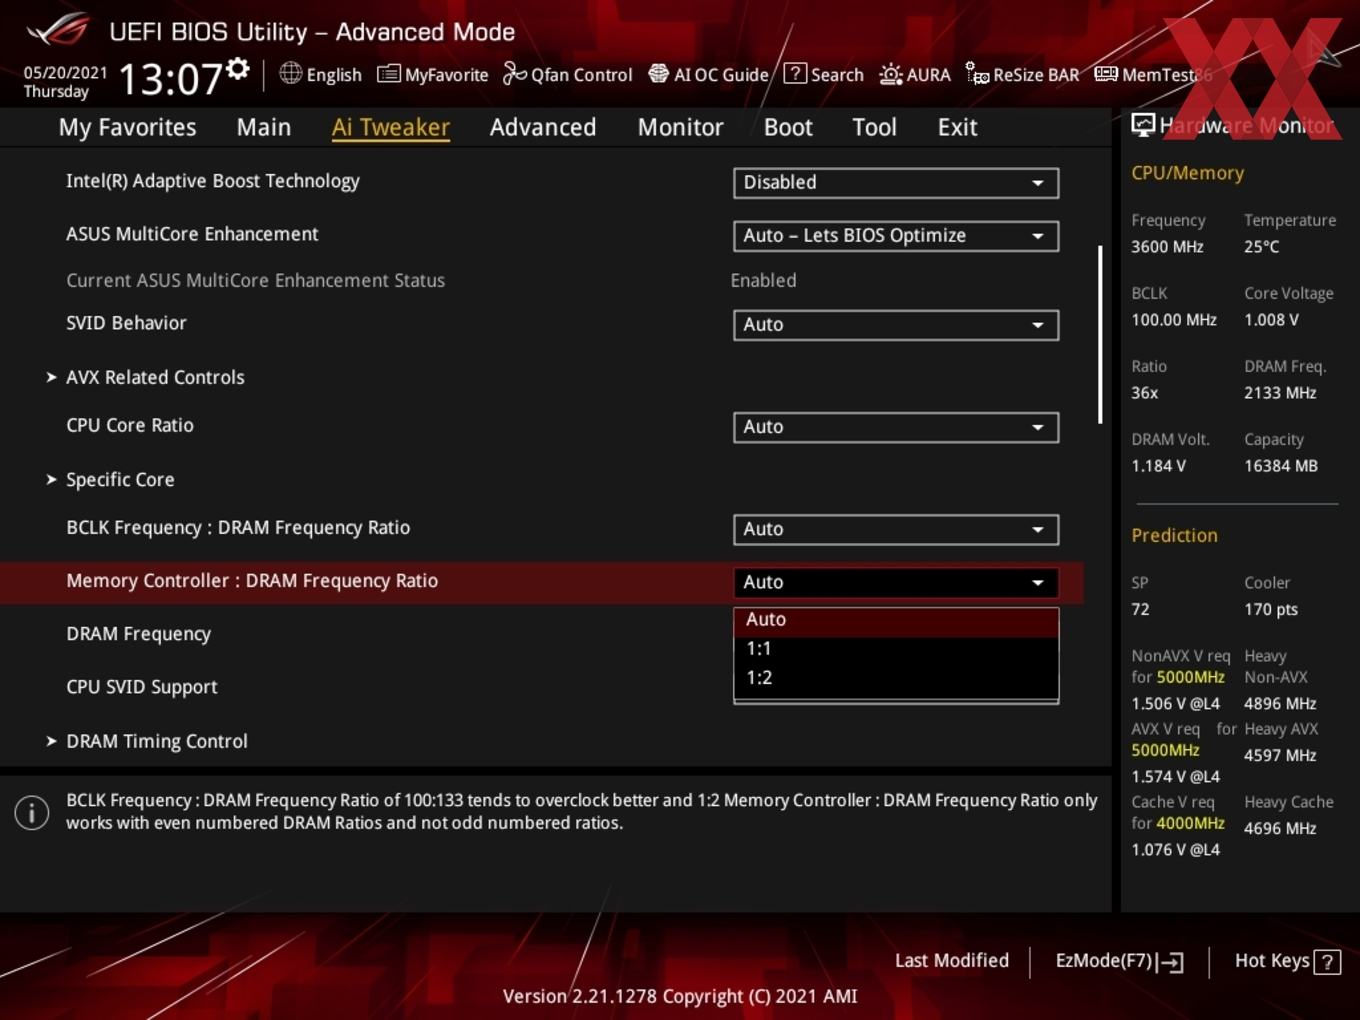The width and height of the screenshot is (1360, 1020).
Task: Open Intel Adaptive Boost Technology dropdown
Action: point(896,183)
